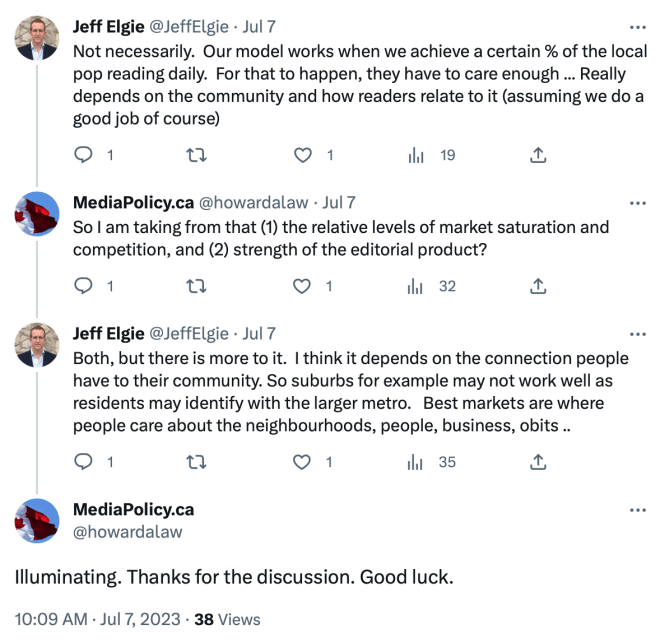The height and width of the screenshot is (643, 660).
Task: Click Jeff Elgie's avatar on the third tweet
Action: (x=37, y=345)
